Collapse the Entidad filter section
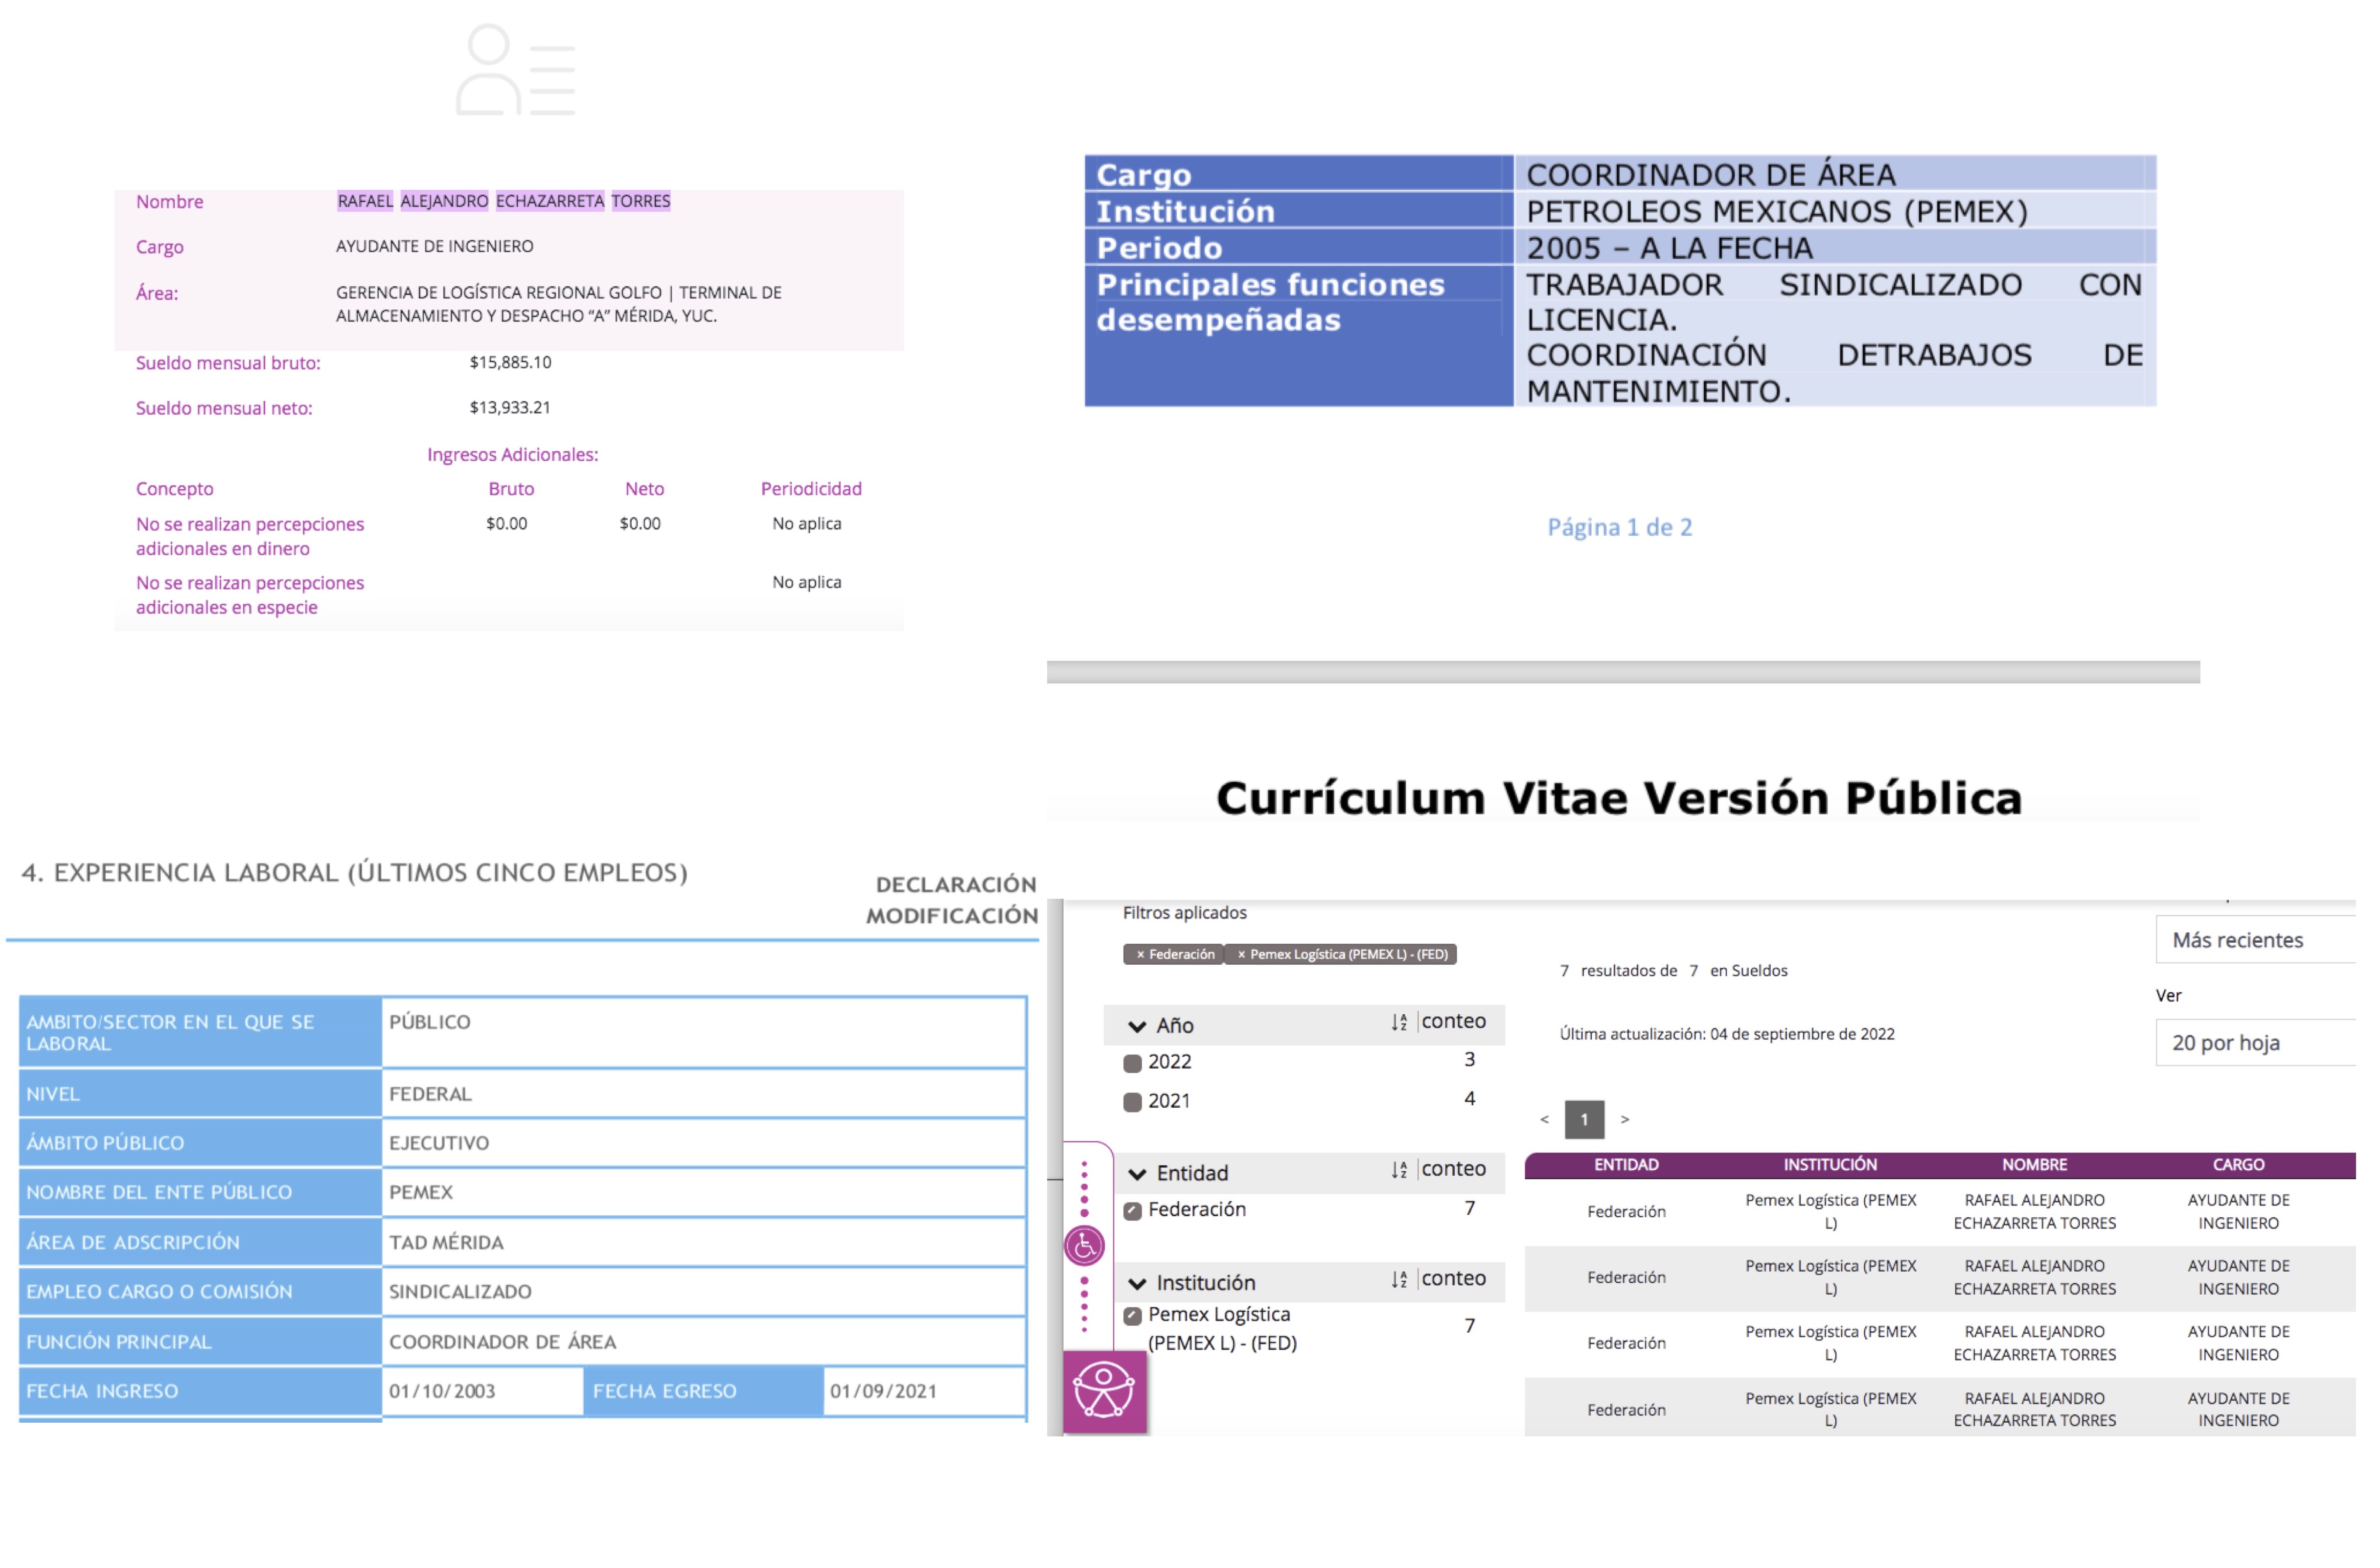Screen dimensions: 2380x1568 tap(1137, 1174)
